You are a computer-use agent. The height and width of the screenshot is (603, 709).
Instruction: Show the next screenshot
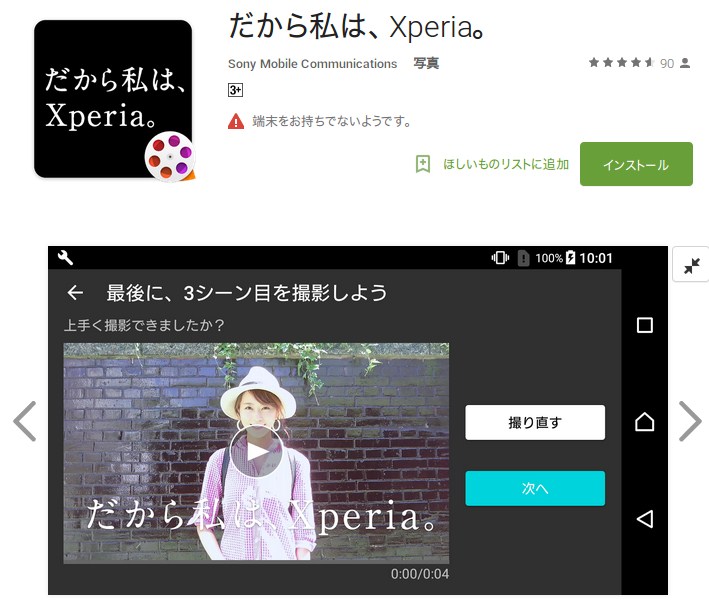coord(690,421)
